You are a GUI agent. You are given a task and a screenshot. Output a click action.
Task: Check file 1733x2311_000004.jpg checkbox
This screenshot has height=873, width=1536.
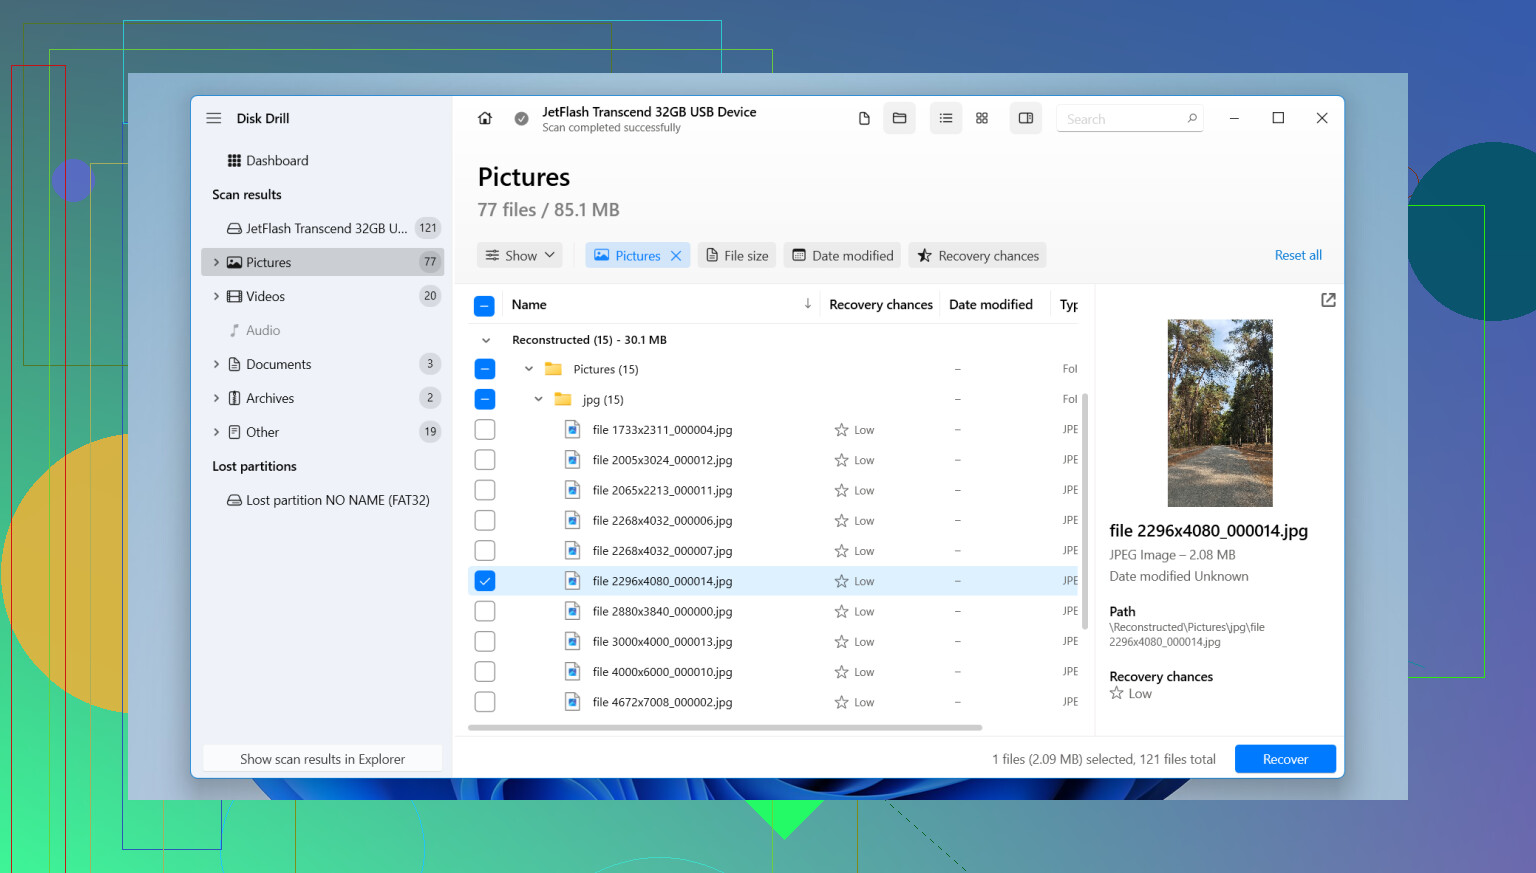pyautogui.click(x=485, y=430)
